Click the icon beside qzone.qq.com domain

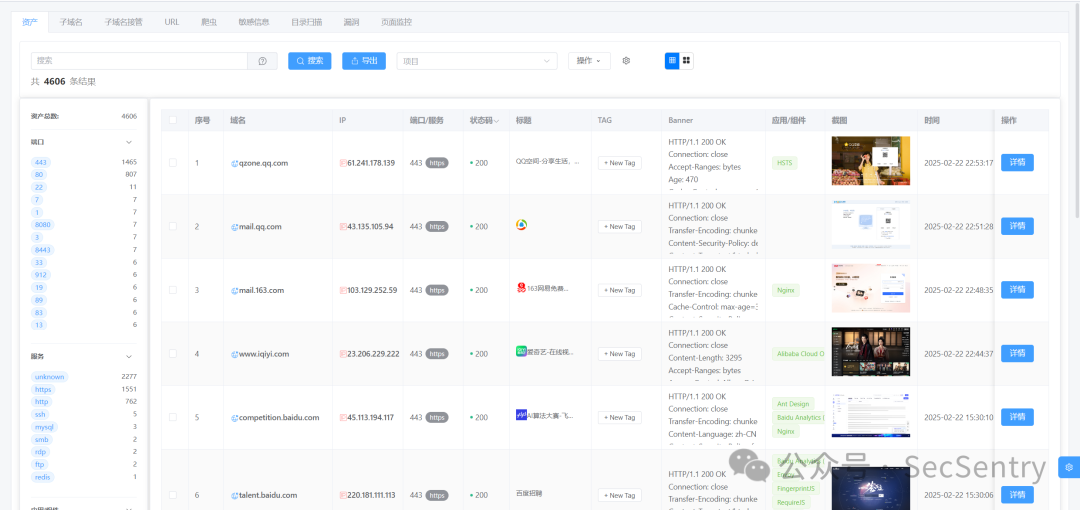tap(234, 163)
